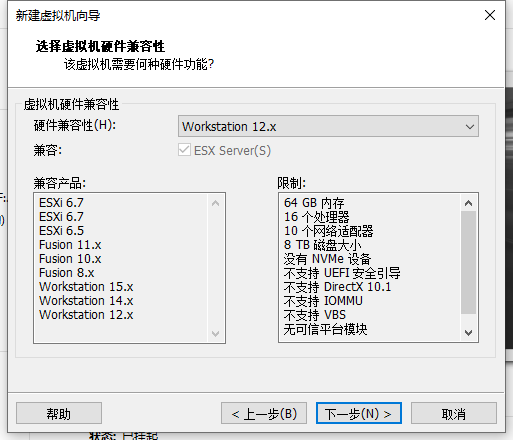Close the 新建虚拟机向导 dialog
The height and width of the screenshot is (440, 513).
[x=490, y=15]
